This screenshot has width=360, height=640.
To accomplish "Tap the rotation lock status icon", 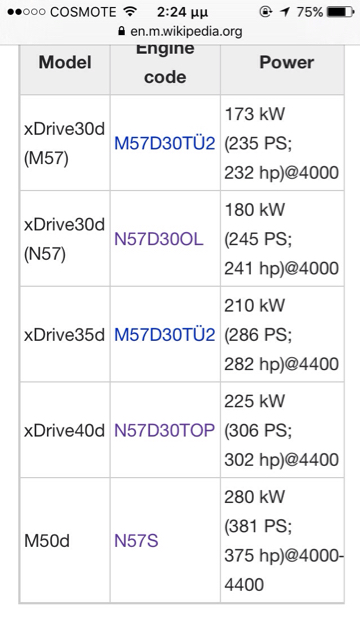I will (265, 12).
